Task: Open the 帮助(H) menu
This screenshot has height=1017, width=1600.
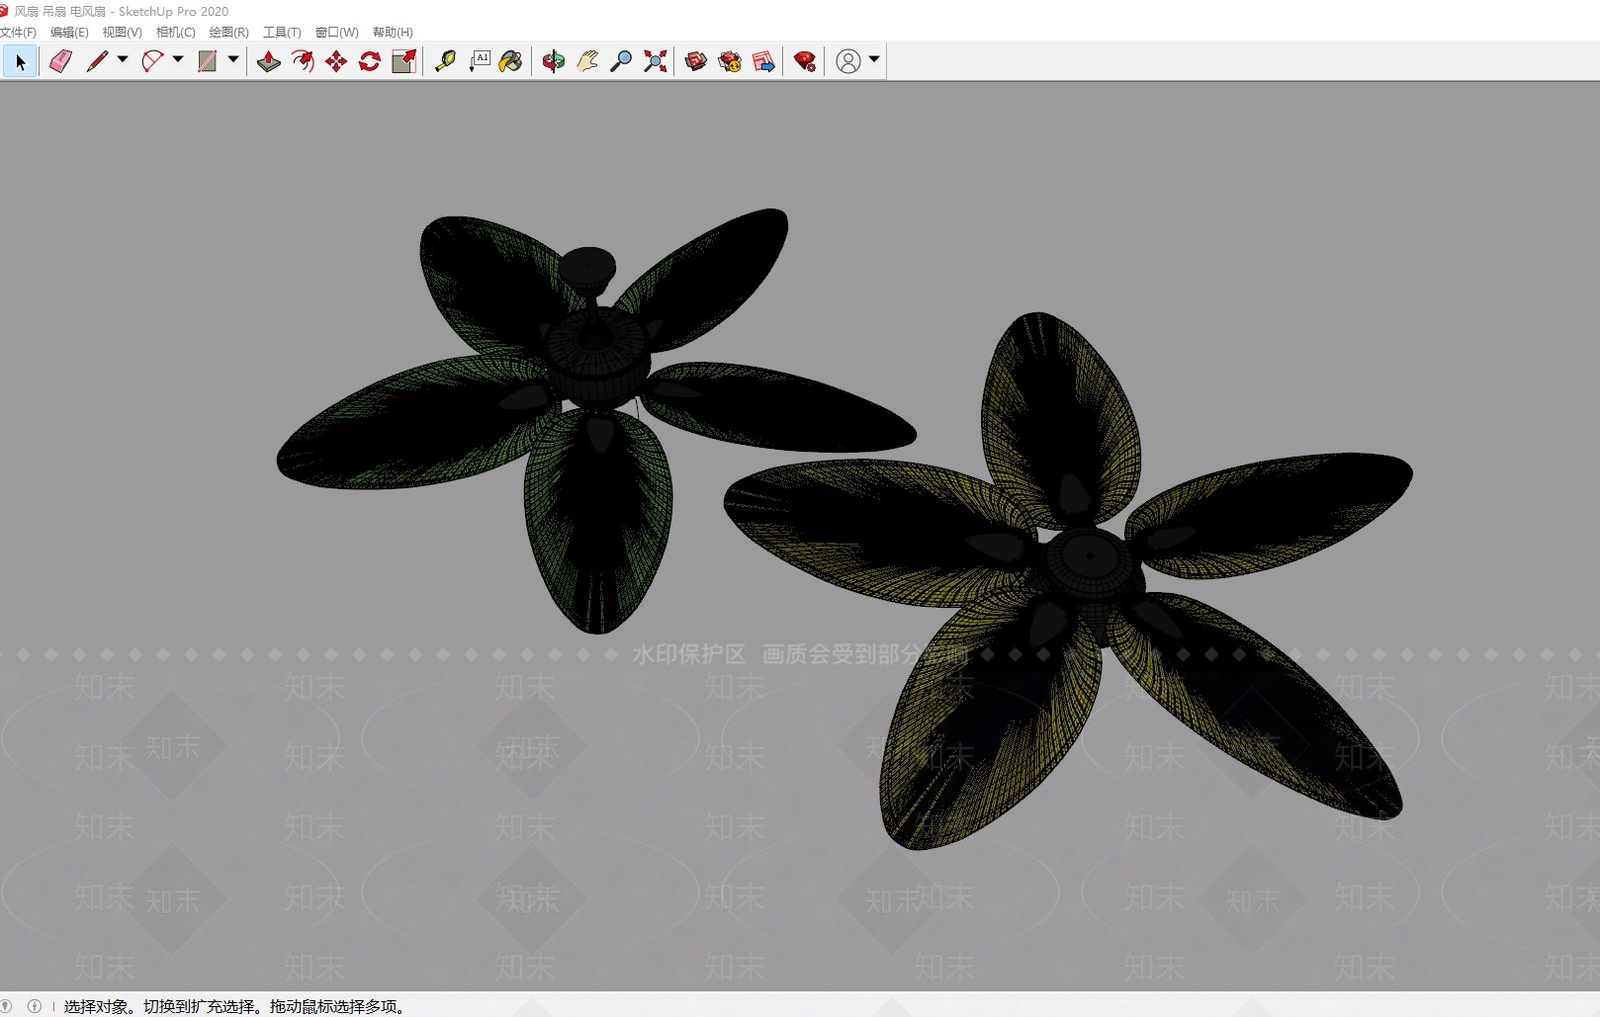Action: (x=392, y=32)
